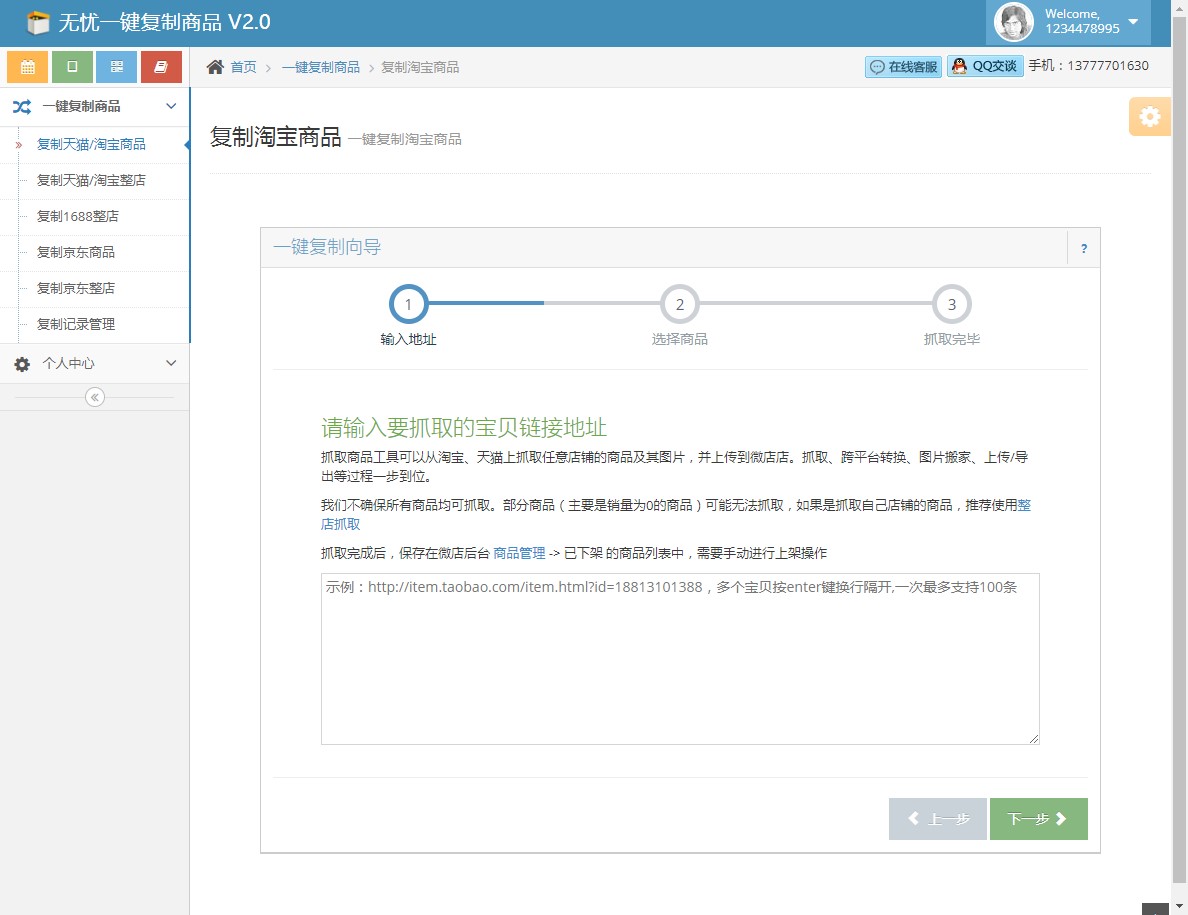This screenshot has height=915, width=1188.
Task: Click the 一键复制向导 panel title
Action: click(327, 247)
